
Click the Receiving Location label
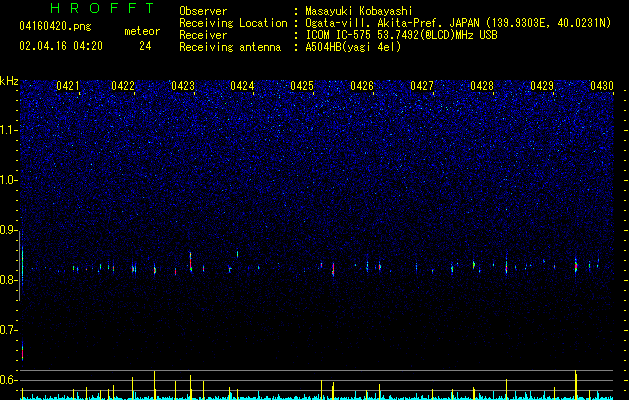coord(233,23)
